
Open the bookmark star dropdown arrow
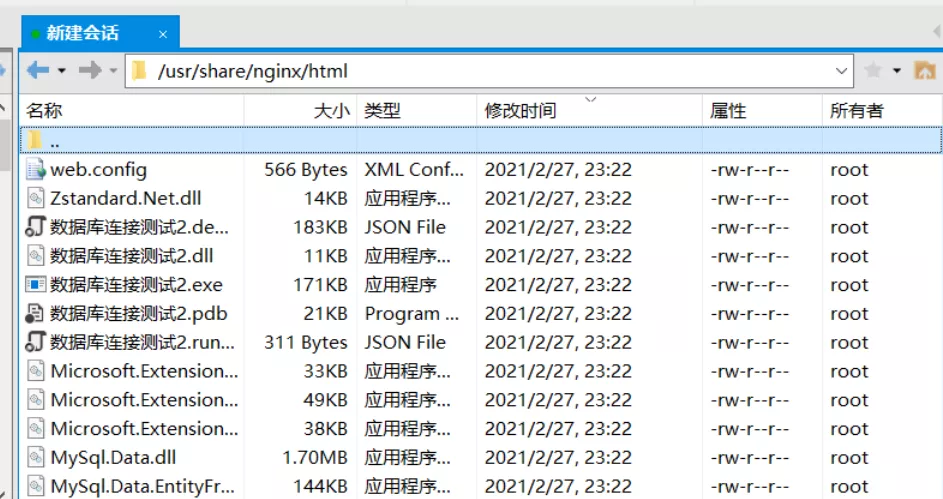[897, 71]
